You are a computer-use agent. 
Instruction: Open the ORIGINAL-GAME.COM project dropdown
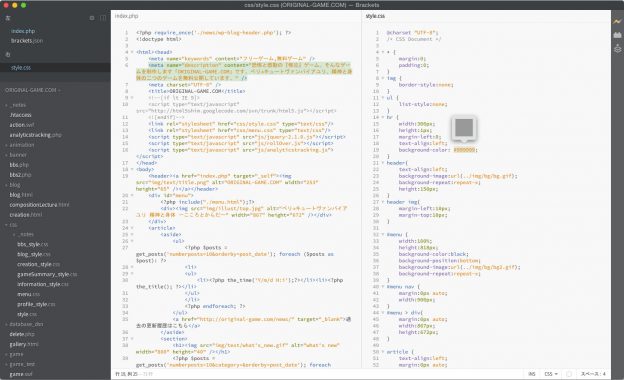coord(33,90)
